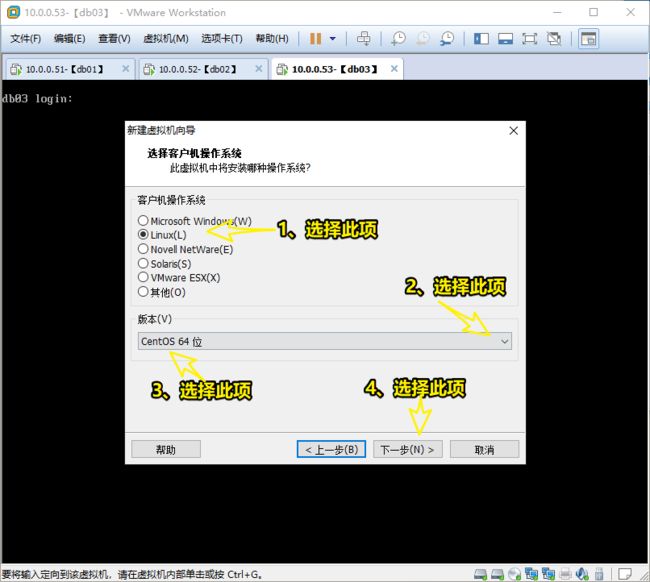Click the 帮助 button in wizard
The width and height of the screenshot is (650, 582).
coord(166,449)
